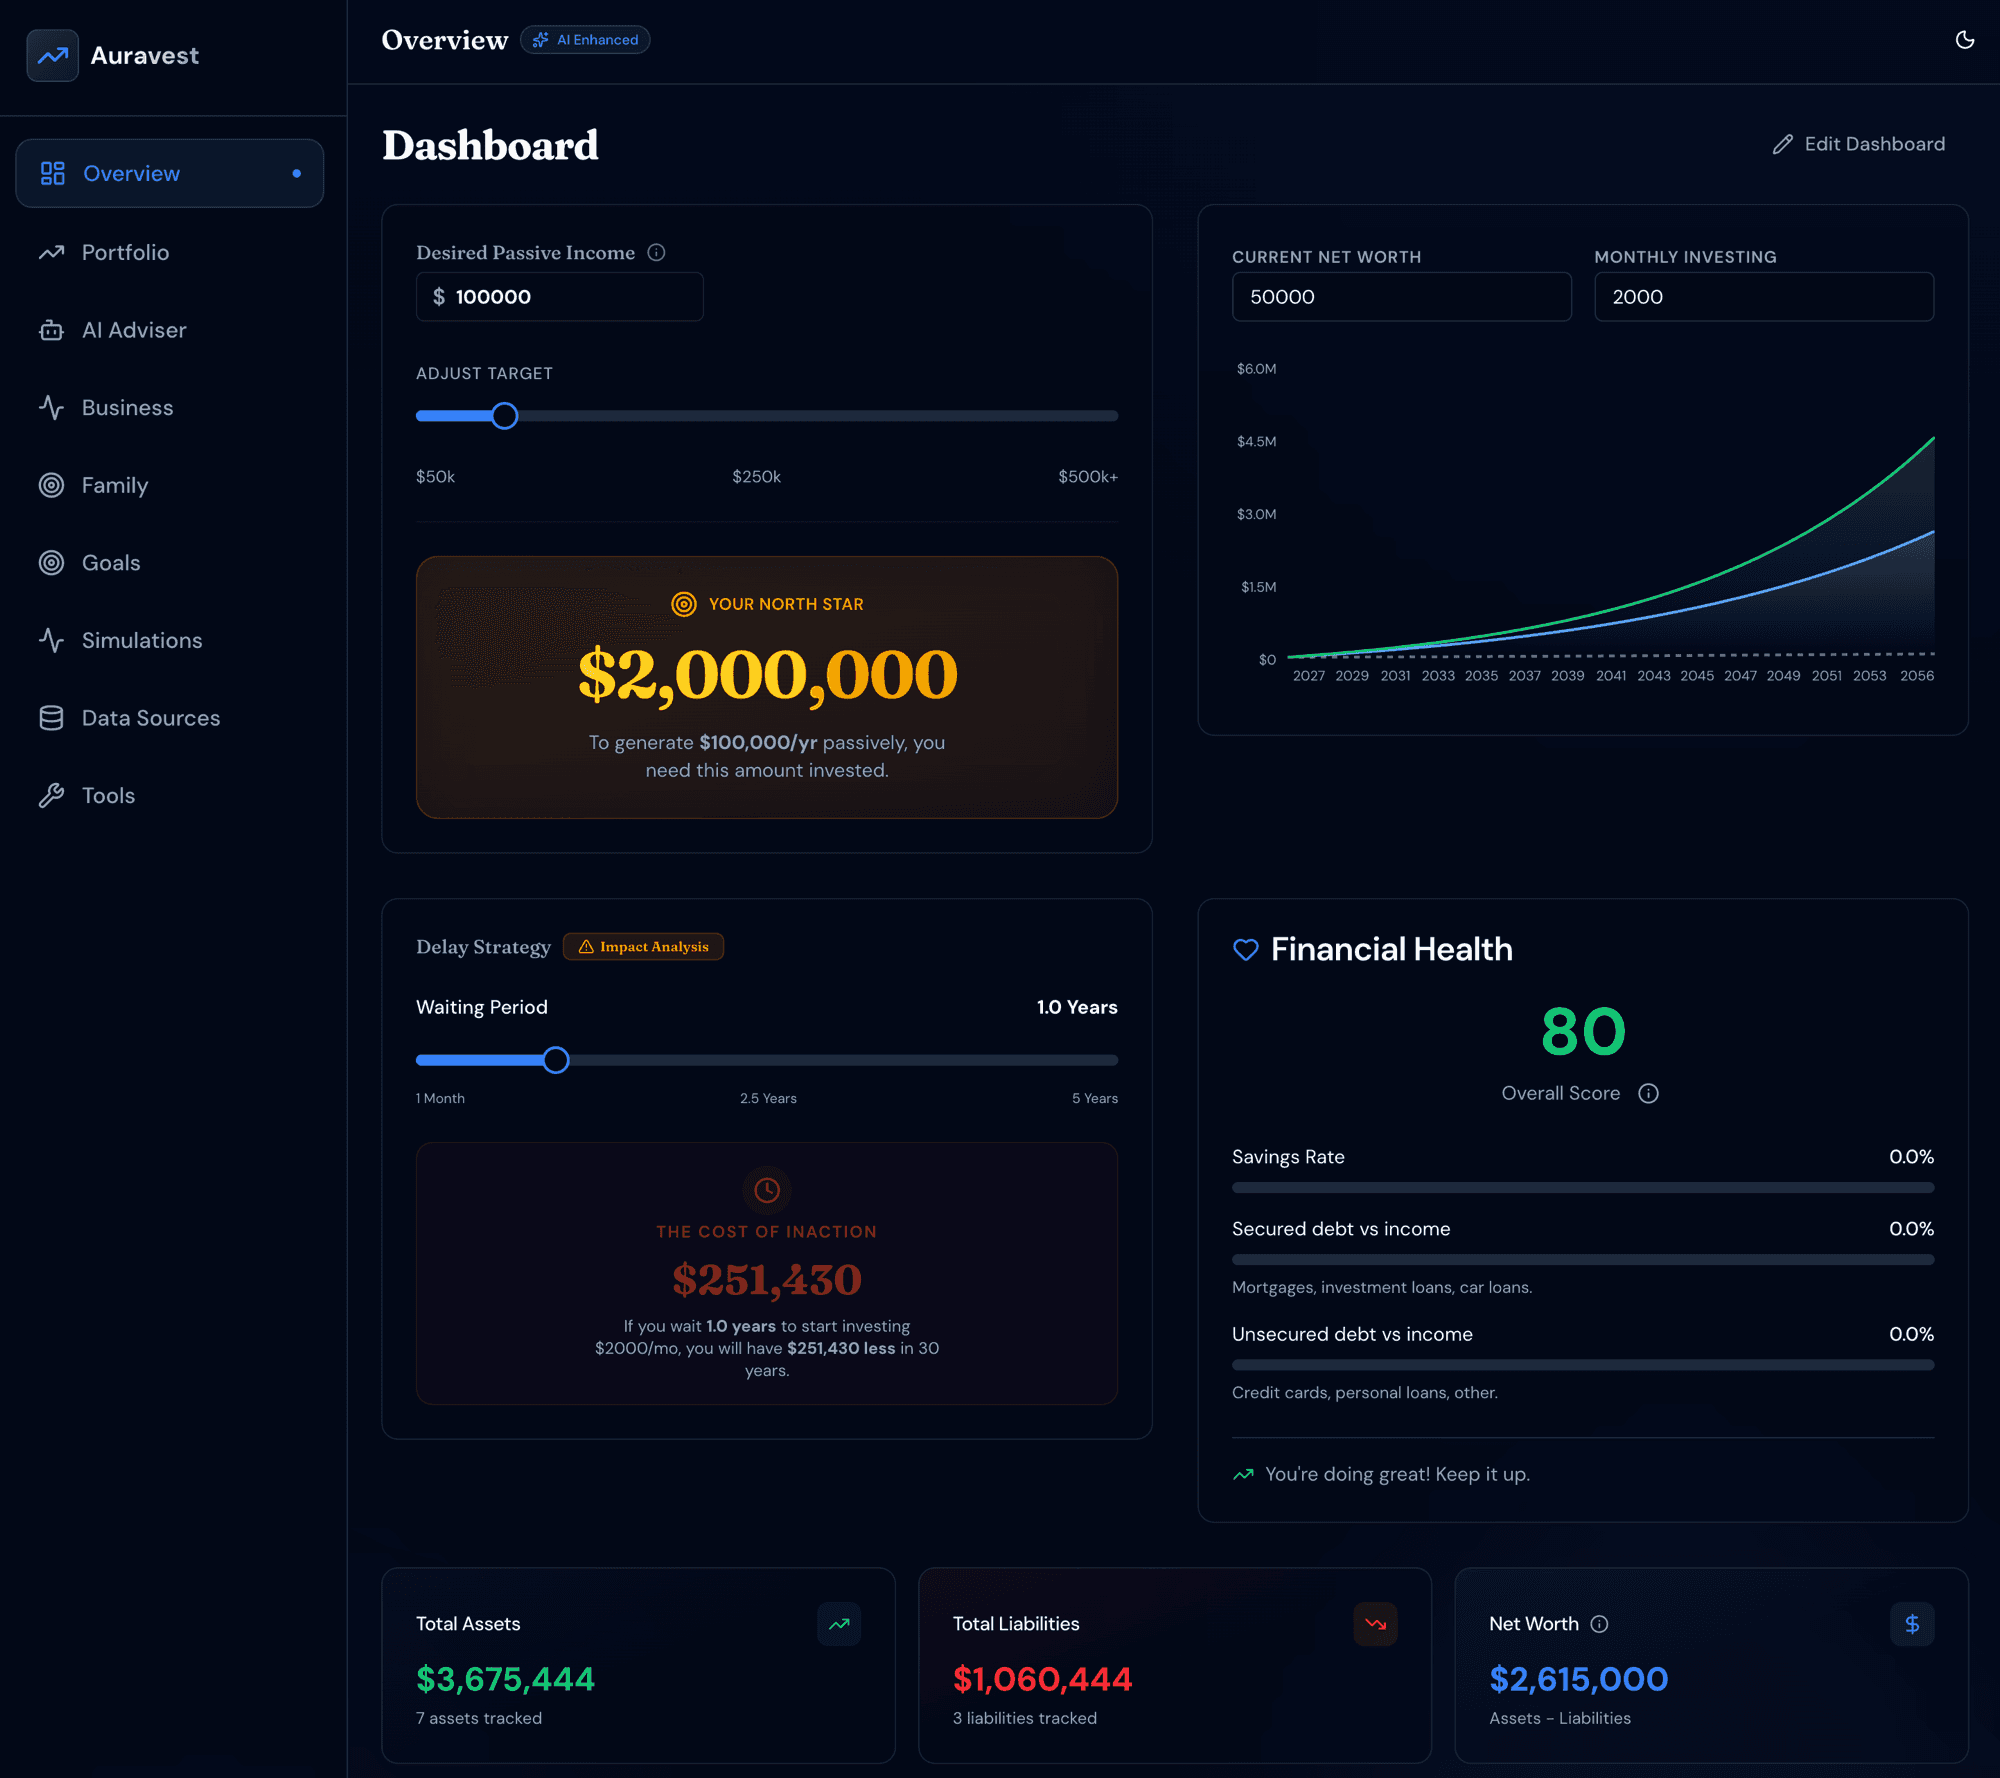Screen dimensions: 2000x1778
Task: Click the Unsecured debt vs income progress bar
Action: (x=1583, y=1365)
